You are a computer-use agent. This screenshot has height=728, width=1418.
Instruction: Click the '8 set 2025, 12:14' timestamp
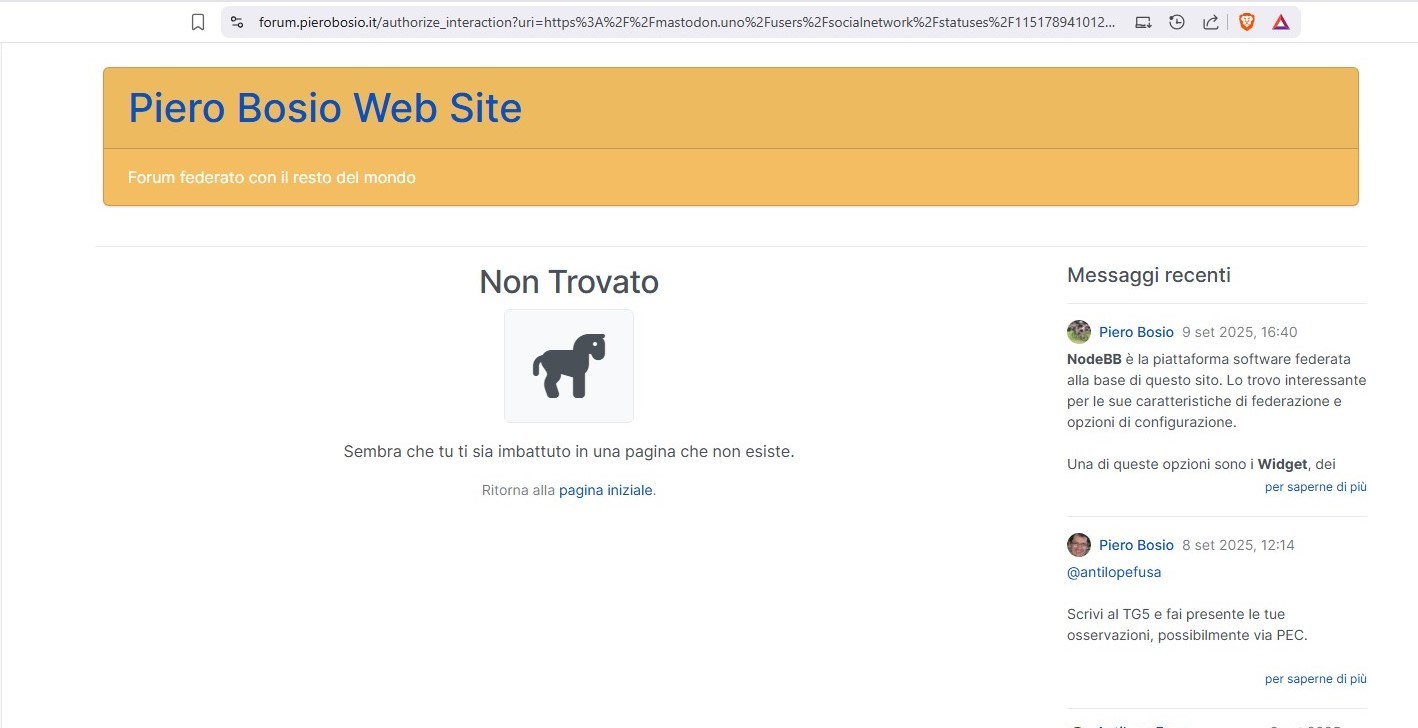[x=1237, y=544]
